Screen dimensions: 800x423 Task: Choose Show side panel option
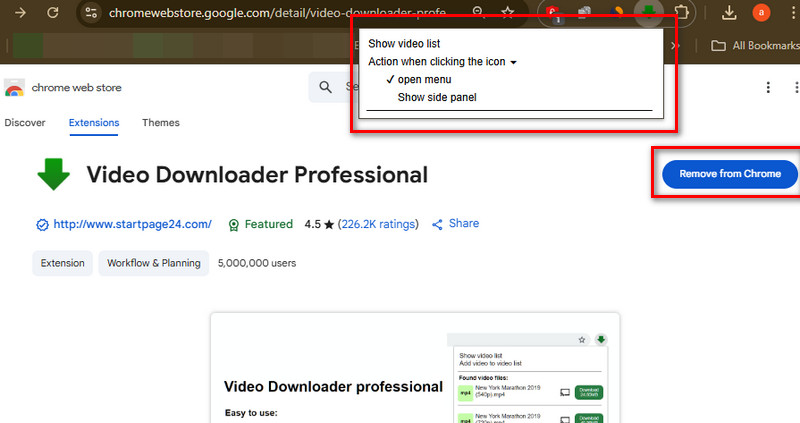pyautogui.click(x=437, y=97)
